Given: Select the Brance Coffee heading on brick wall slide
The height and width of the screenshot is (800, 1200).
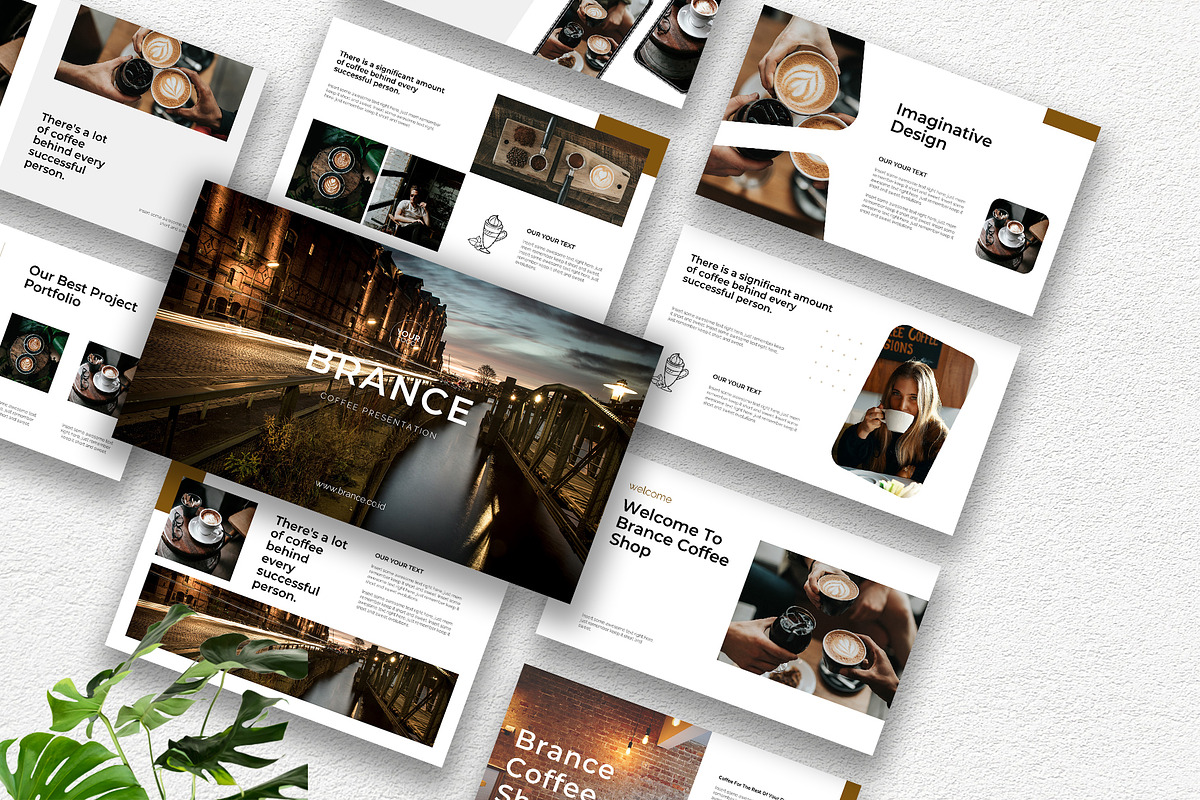Looking at the screenshot, I should [563, 766].
